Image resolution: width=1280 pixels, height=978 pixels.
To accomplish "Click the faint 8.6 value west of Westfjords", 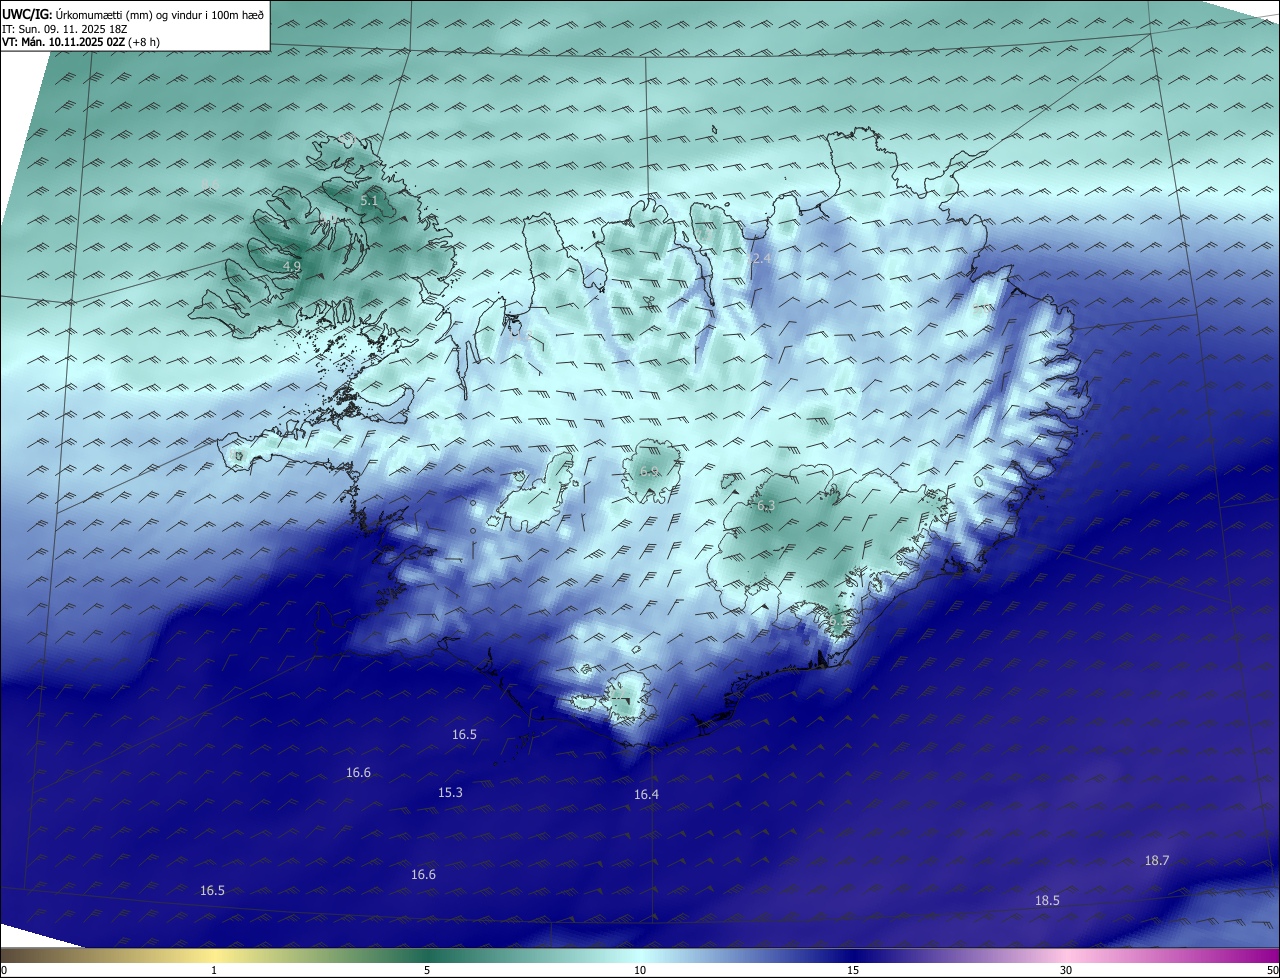I will click(x=209, y=184).
